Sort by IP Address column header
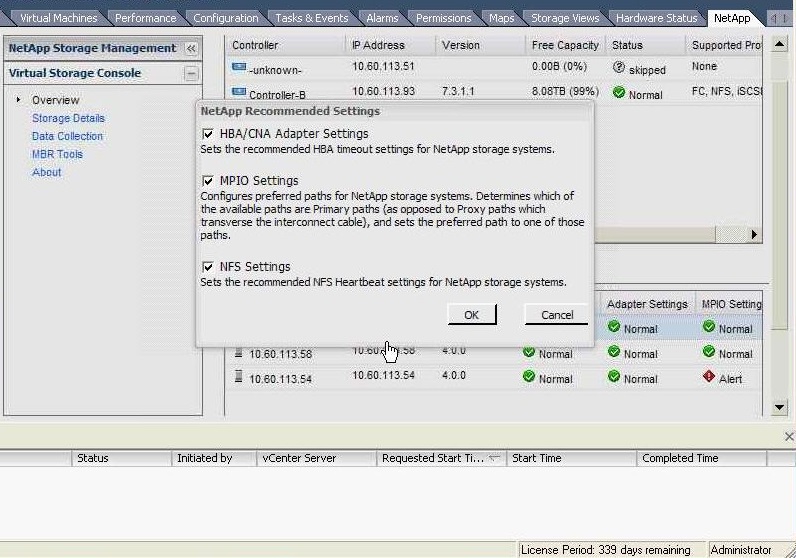796x558 pixels. [390, 45]
